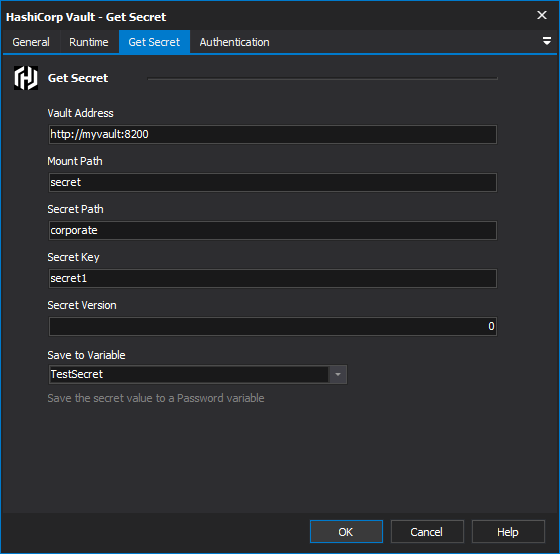Open Help for this action
560x554 pixels.
(508, 532)
